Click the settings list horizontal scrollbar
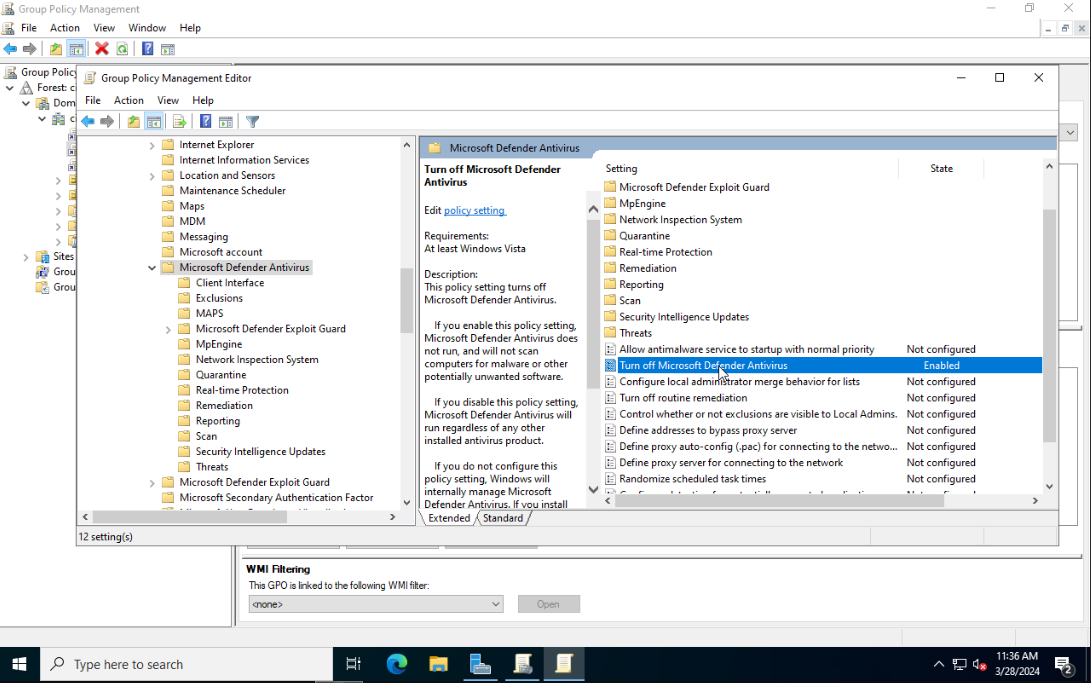 click(779, 501)
